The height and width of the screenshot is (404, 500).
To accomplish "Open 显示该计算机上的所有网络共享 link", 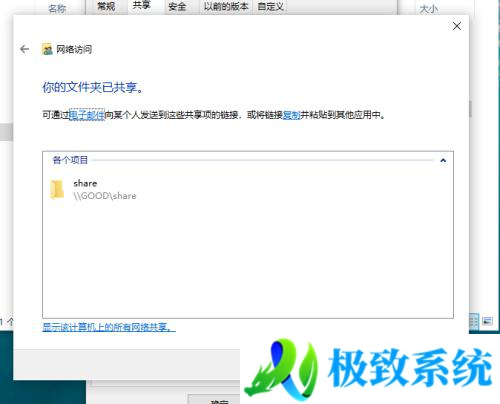I will tap(109, 327).
